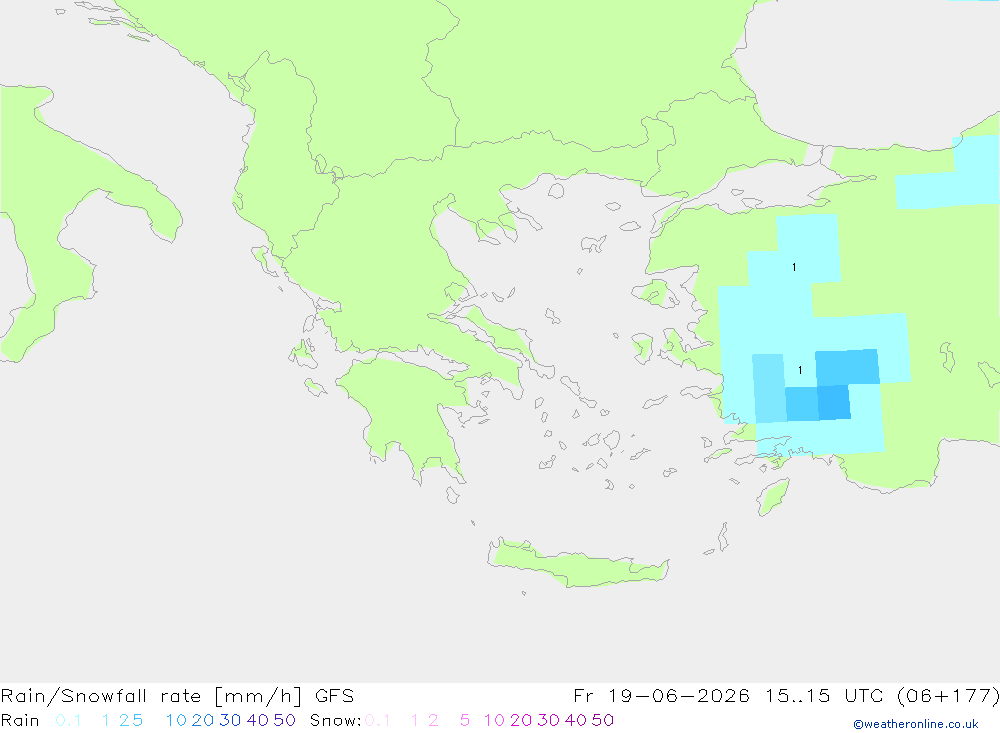Image resolution: width=1000 pixels, height=733 pixels.
Task: Click the 'Rain/Snowfall rate [mm/h] GFS' title
Action: coord(177,696)
